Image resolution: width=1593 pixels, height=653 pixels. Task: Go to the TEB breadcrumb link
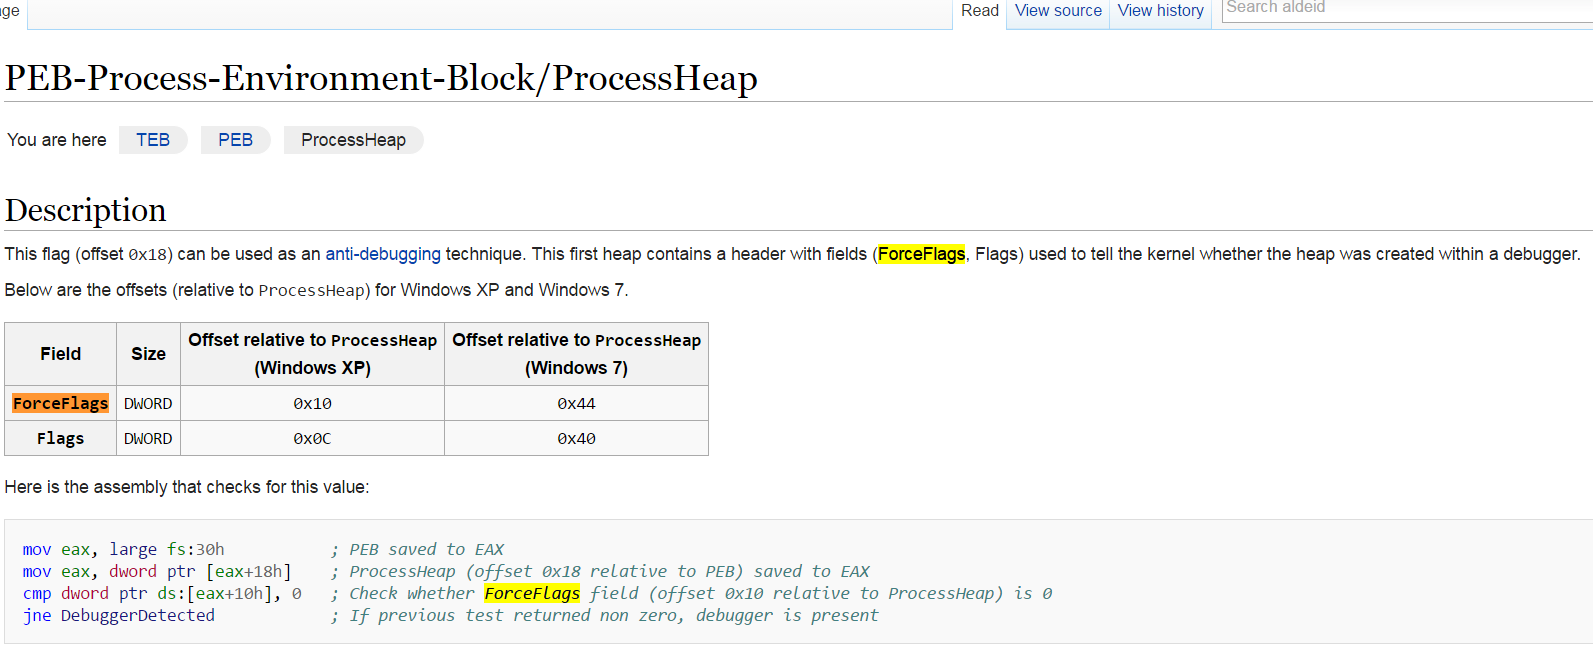153,140
